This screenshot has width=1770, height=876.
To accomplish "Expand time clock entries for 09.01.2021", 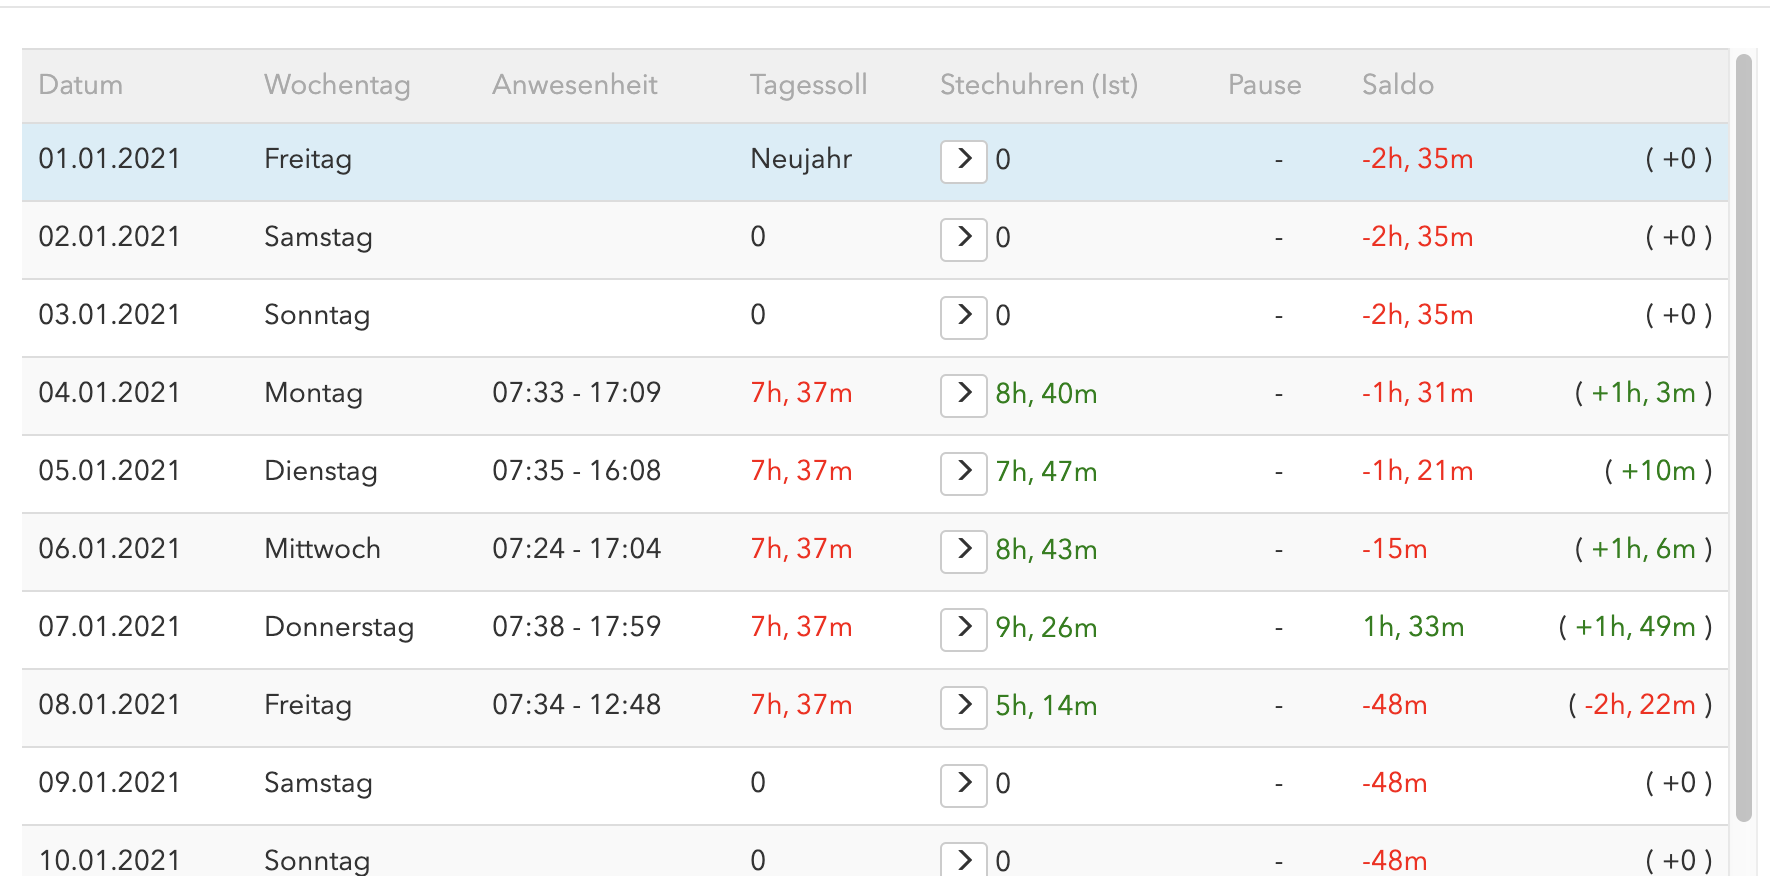I will coord(964,785).
